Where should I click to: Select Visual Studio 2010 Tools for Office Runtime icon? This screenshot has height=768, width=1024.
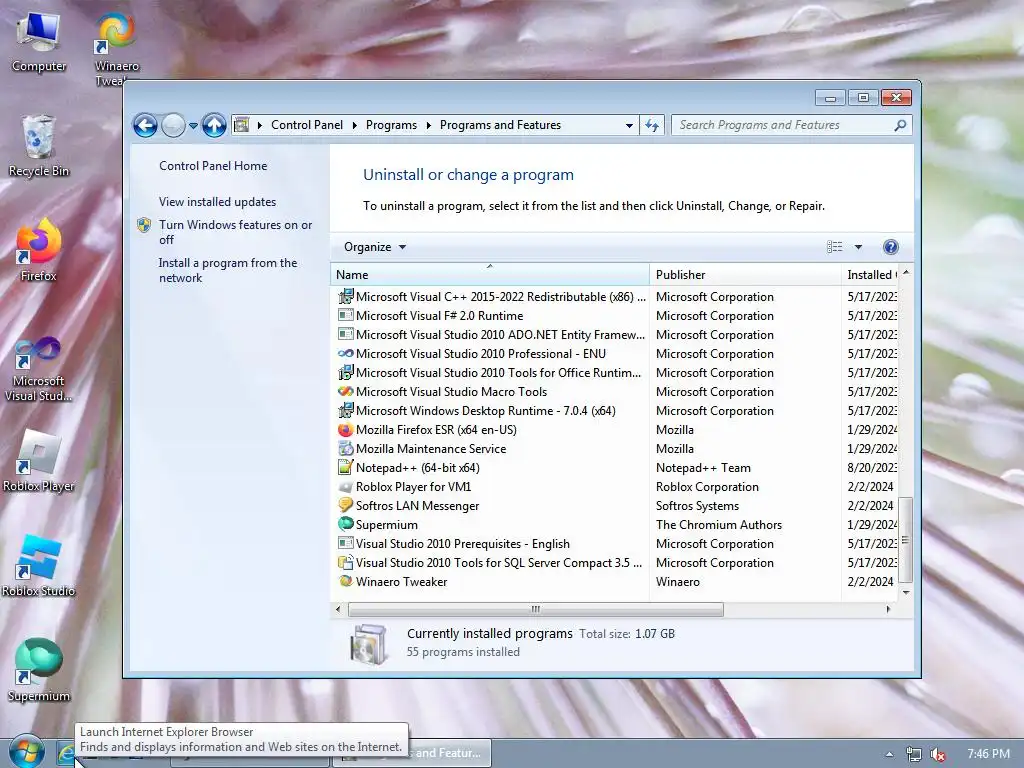345,372
